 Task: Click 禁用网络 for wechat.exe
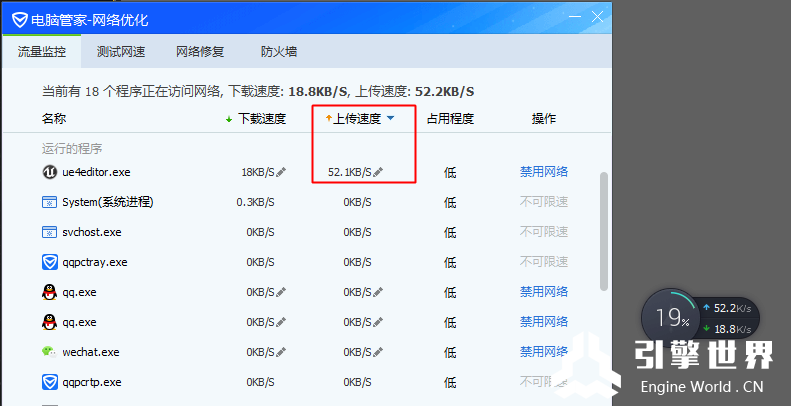(x=544, y=352)
